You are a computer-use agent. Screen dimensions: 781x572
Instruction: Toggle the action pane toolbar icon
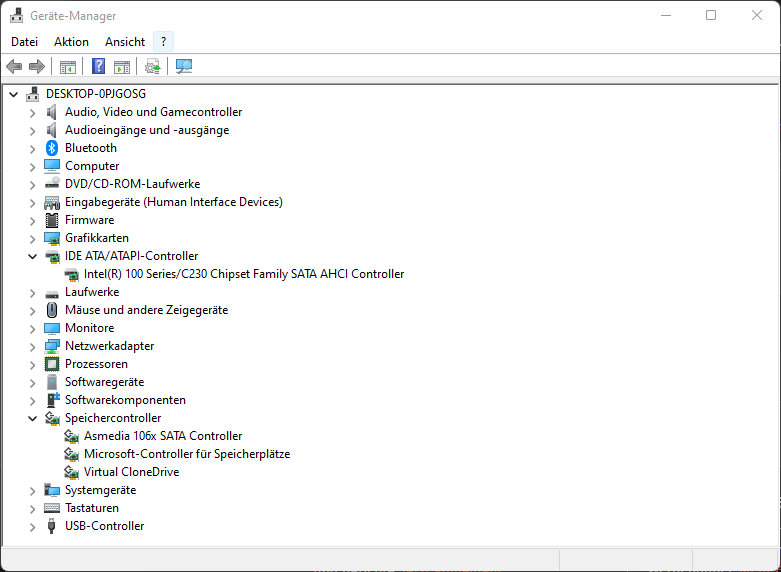[x=122, y=66]
